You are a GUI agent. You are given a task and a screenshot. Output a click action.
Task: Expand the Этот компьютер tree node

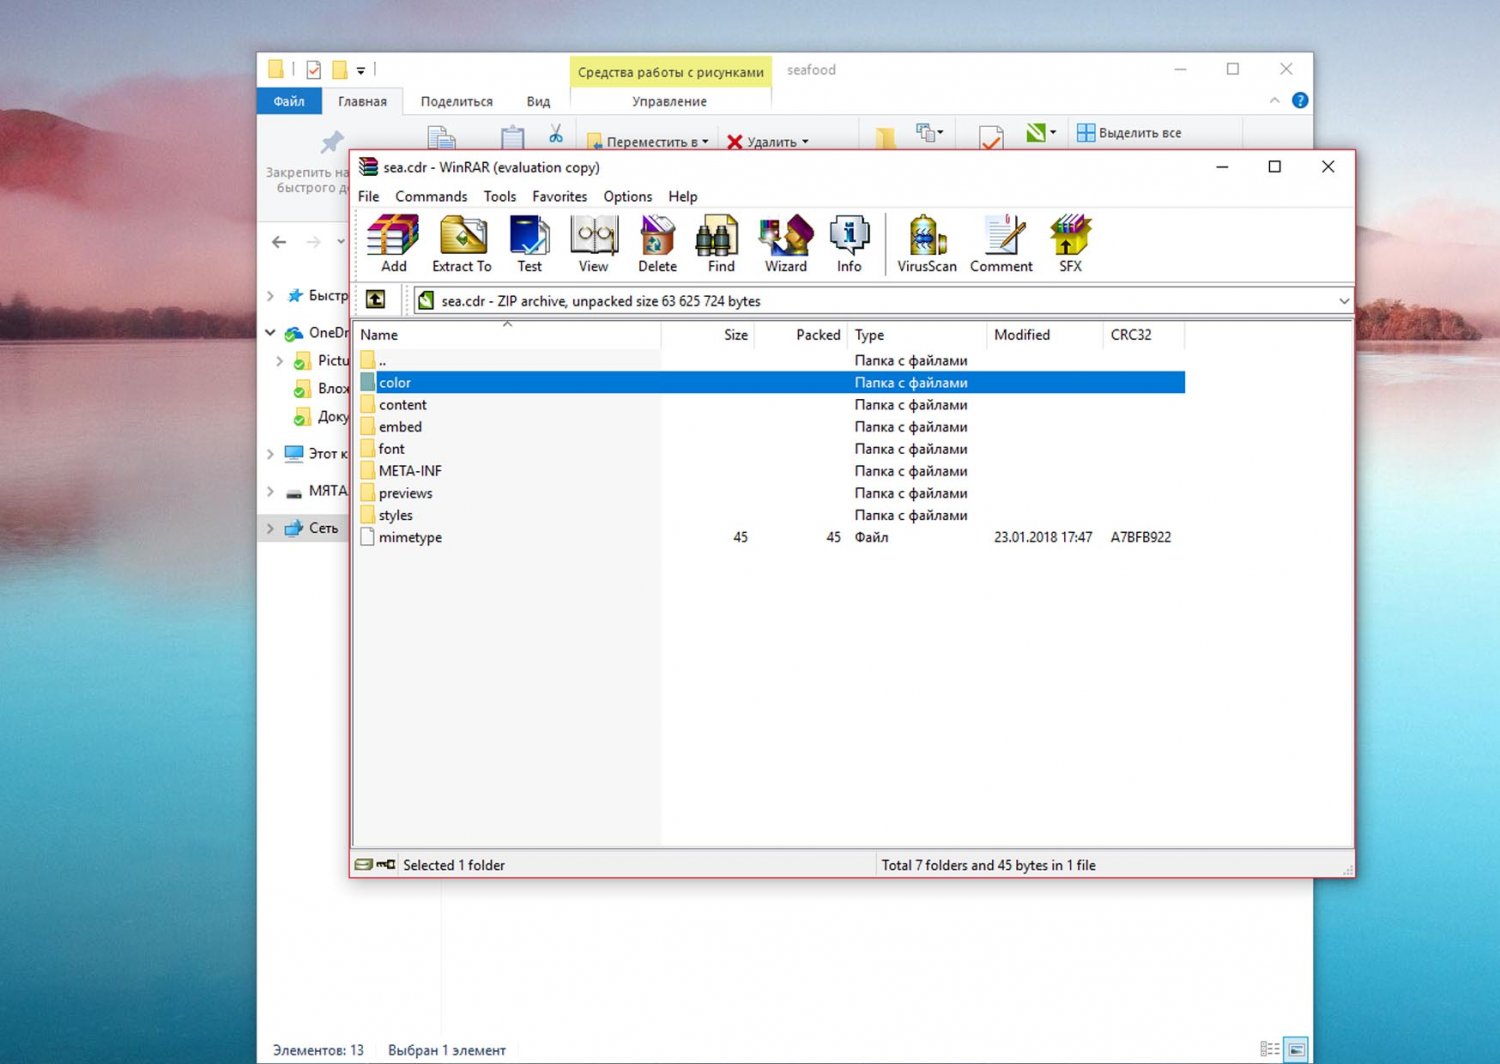coord(270,454)
